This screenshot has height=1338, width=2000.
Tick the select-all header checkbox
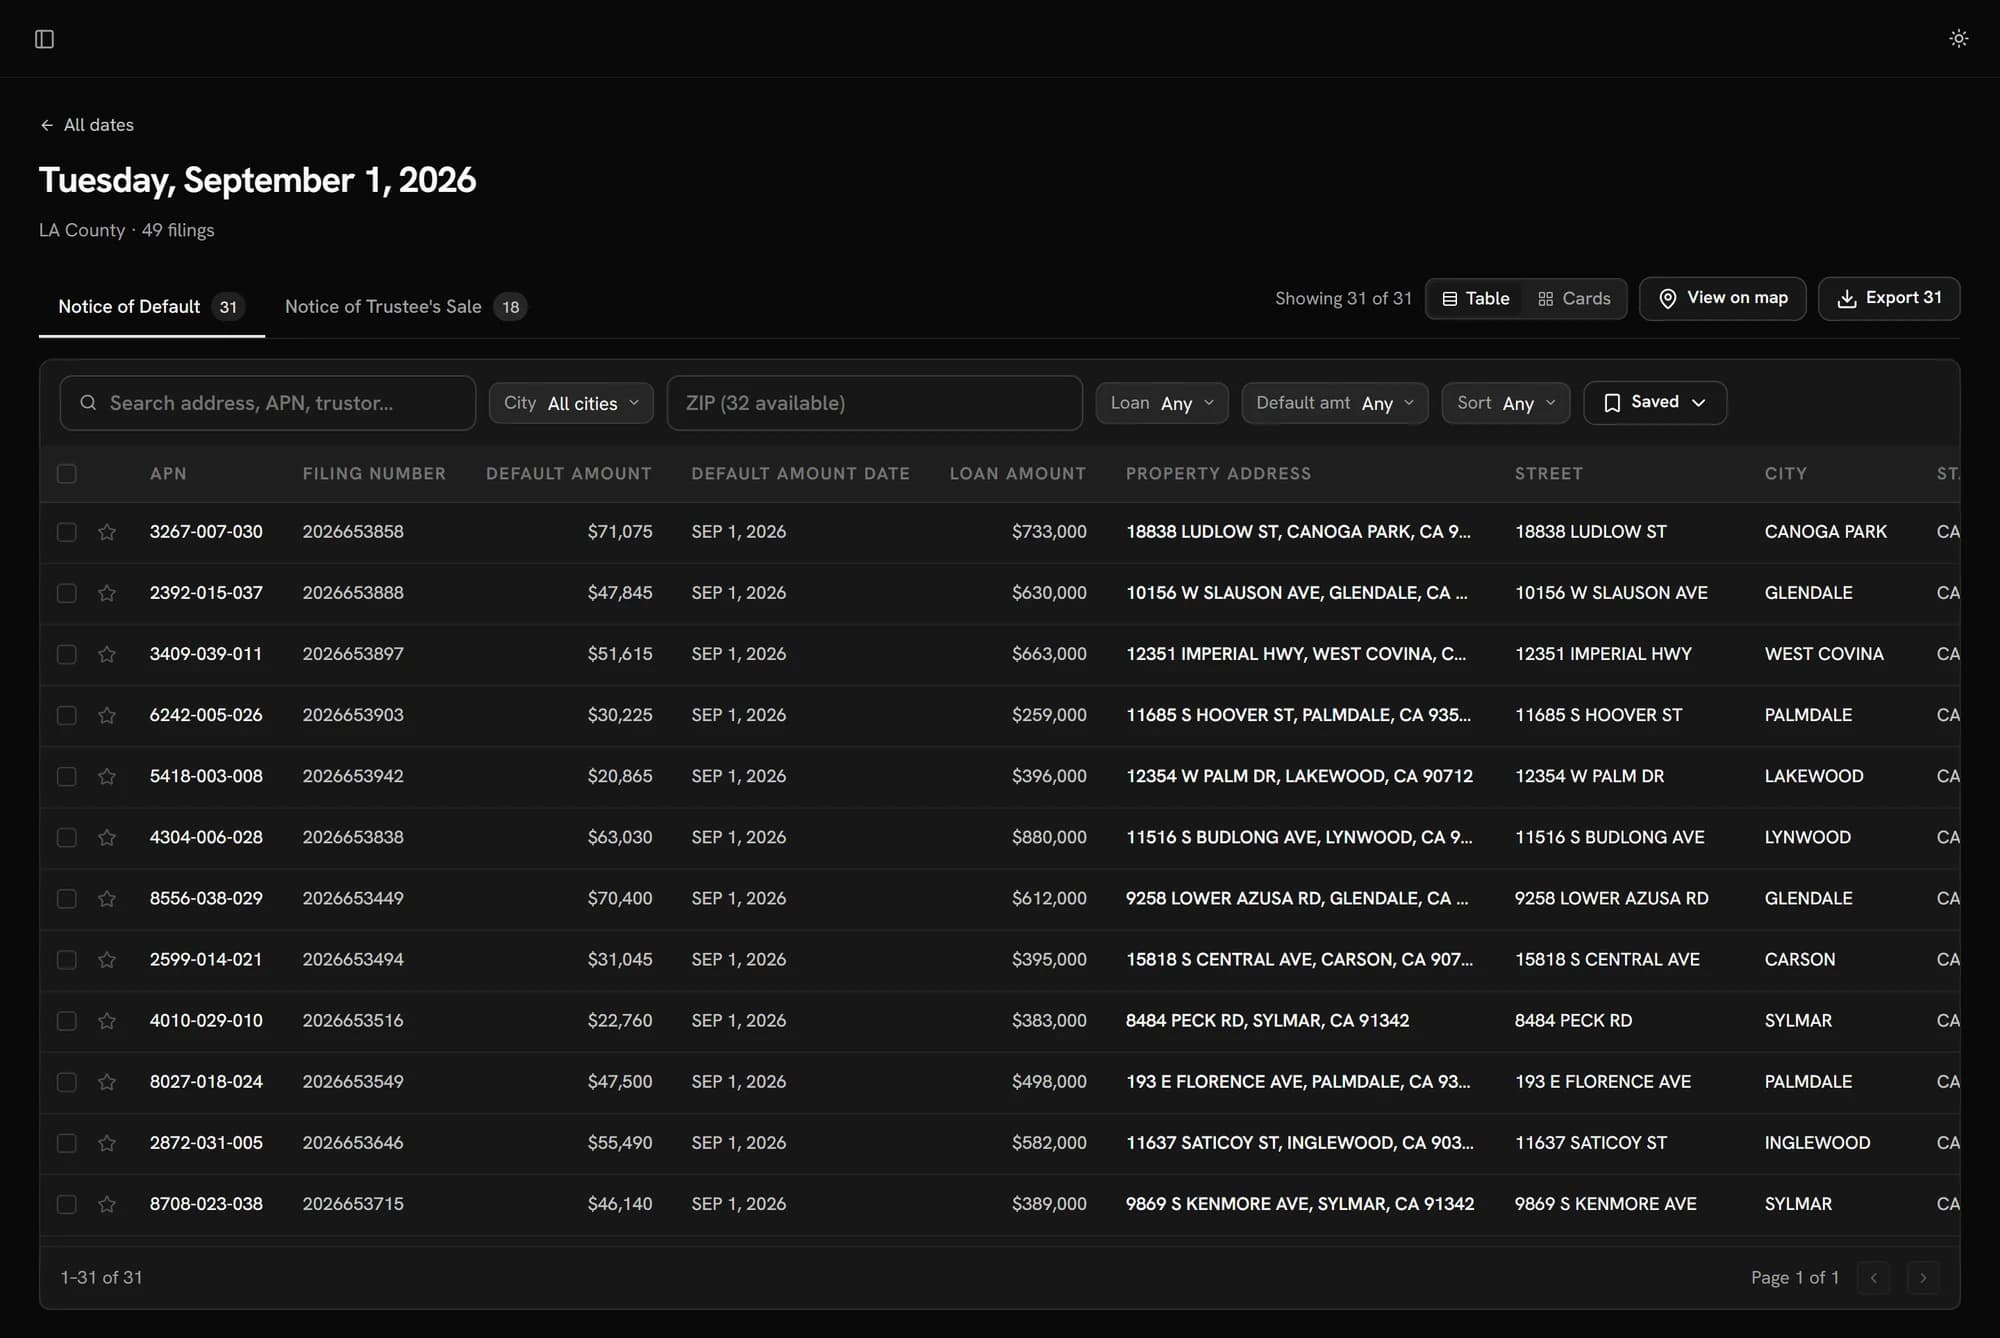pyautogui.click(x=67, y=474)
